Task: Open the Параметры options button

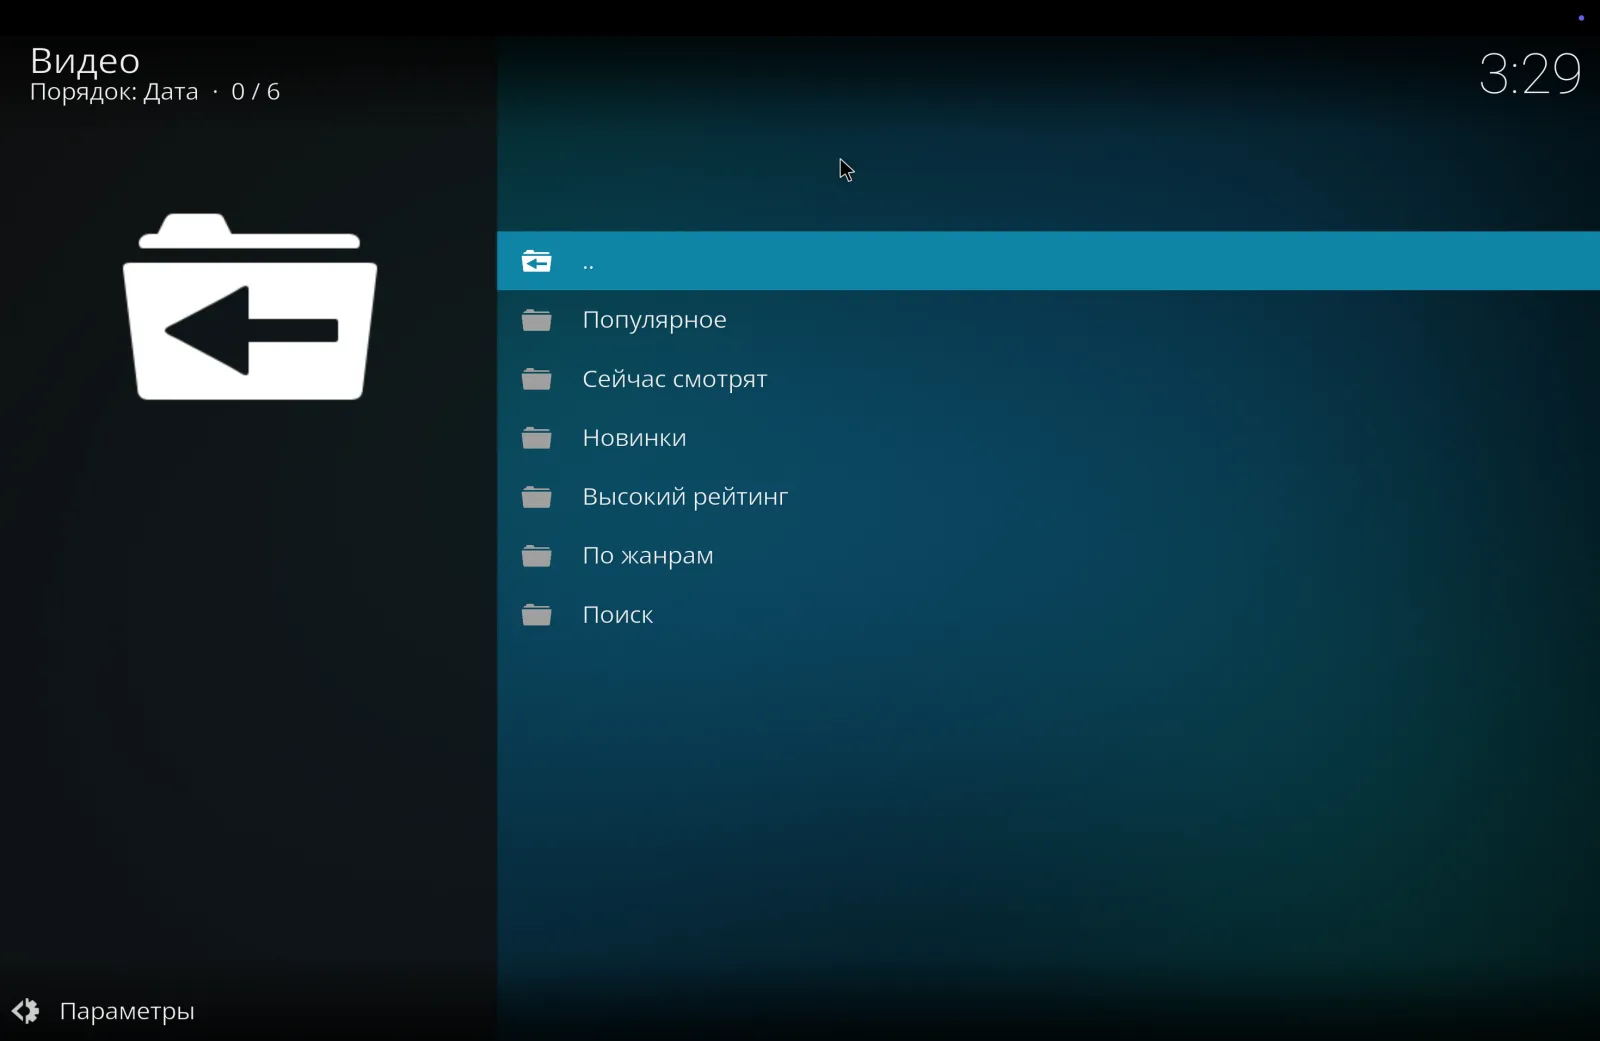Action: click(x=104, y=1011)
